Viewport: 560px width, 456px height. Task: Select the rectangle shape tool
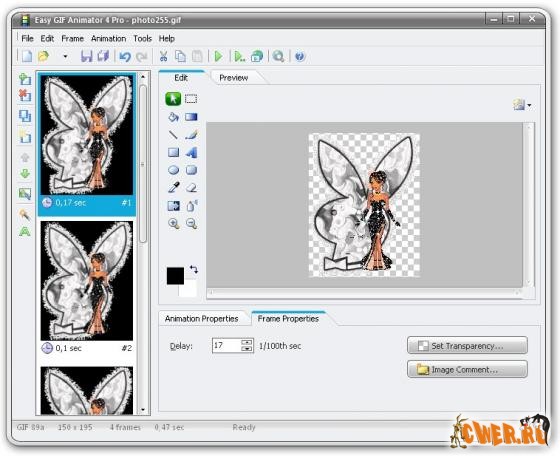coord(173,152)
